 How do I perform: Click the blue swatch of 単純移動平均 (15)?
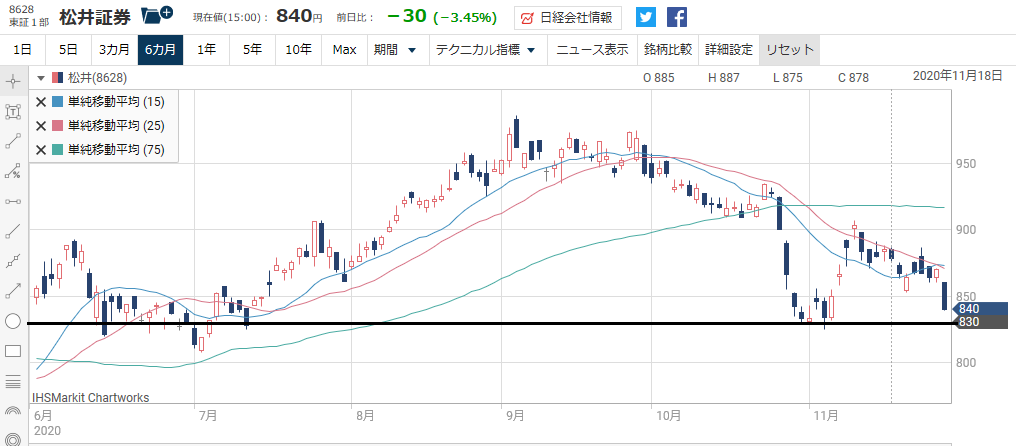58,102
